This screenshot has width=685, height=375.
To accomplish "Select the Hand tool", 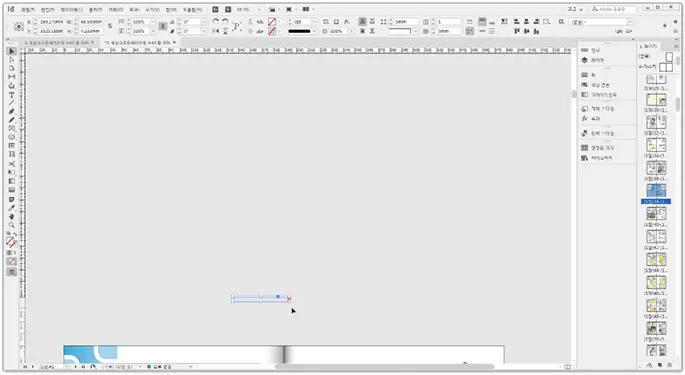I will (x=12, y=216).
